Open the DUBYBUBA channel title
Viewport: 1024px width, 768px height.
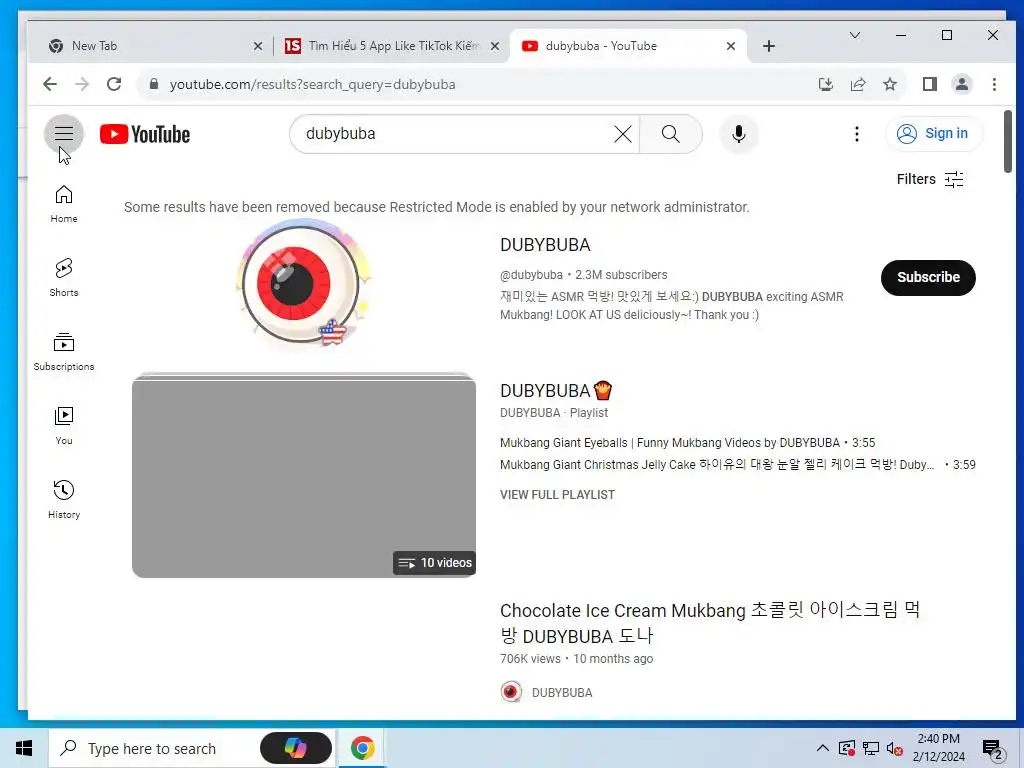[x=545, y=245]
